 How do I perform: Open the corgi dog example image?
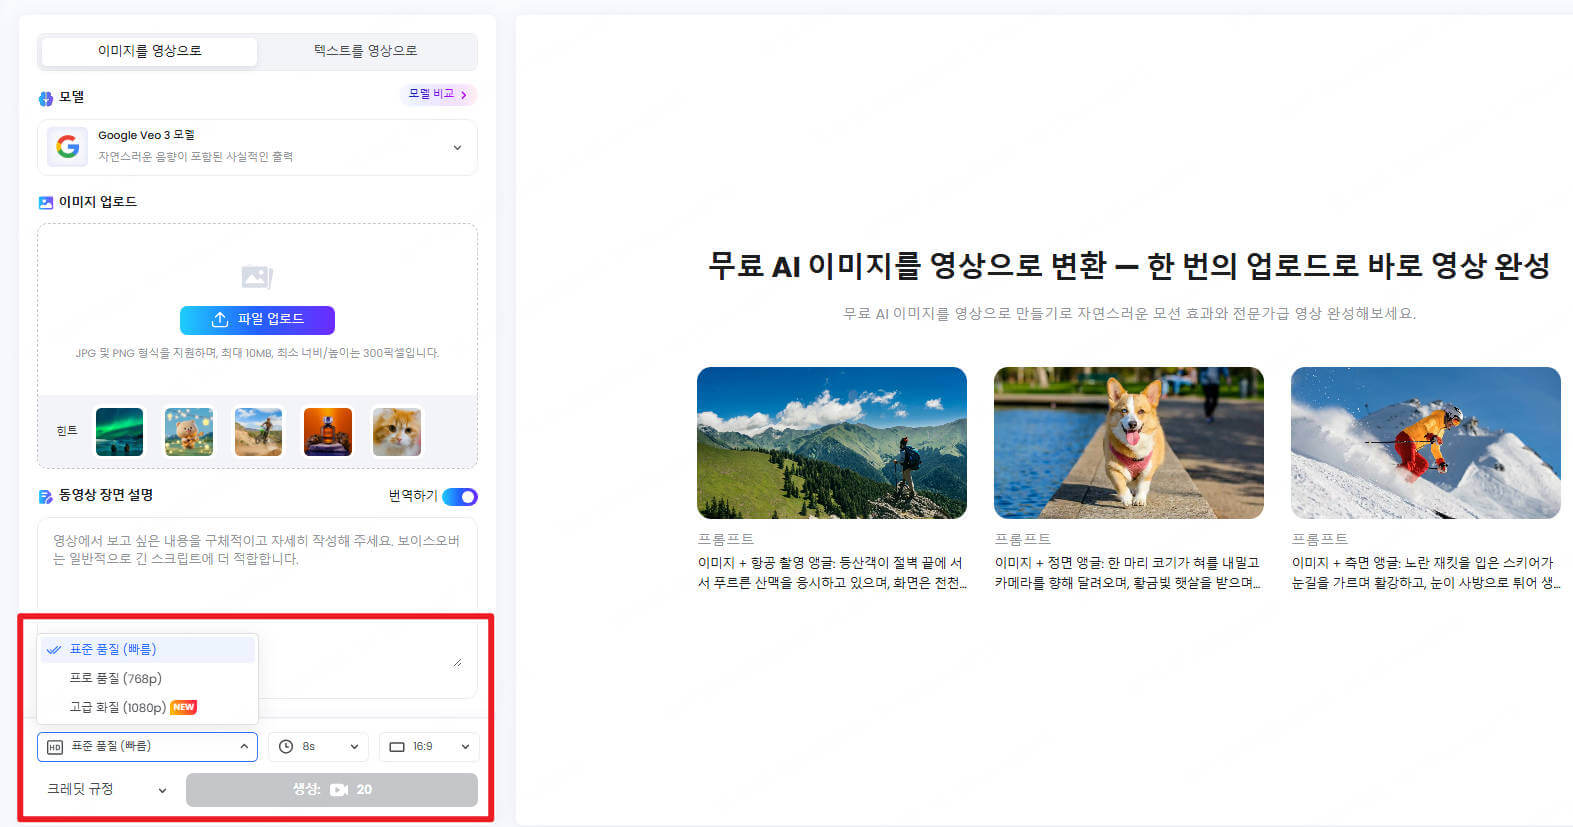[x=1129, y=443]
